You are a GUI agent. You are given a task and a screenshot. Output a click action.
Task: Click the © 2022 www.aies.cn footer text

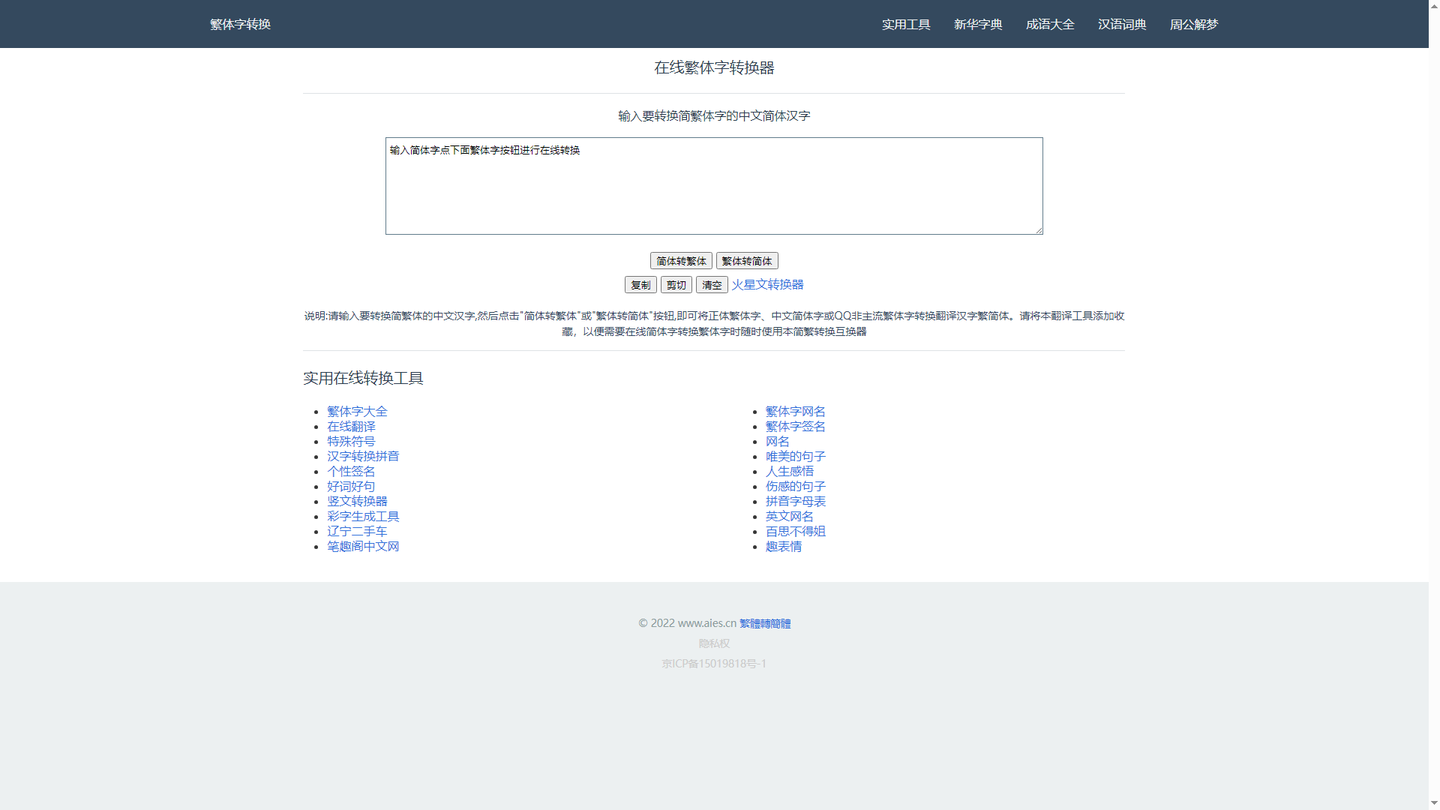pyautogui.click(x=687, y=623)
